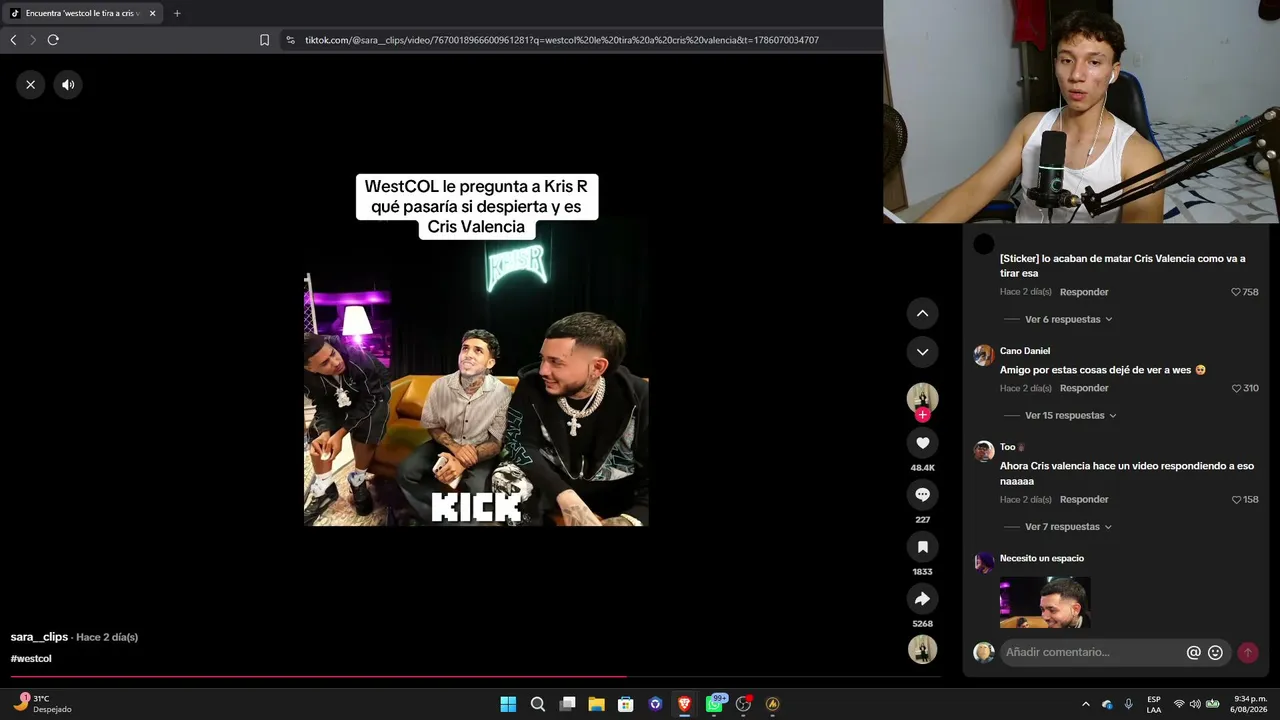Open the Wi-Fi network tray icon
Screen dimensions: 1280x720
click(x=1179, y=704)
